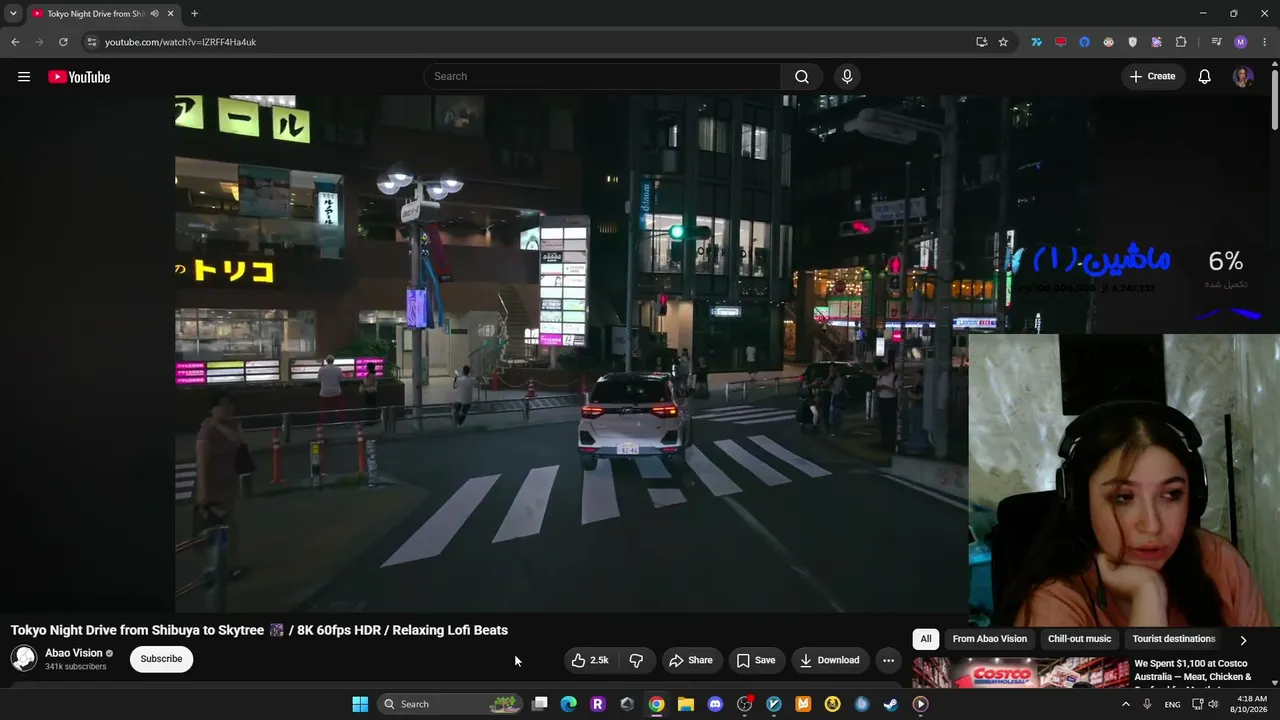Open the Windows taskbar search box
Viewport: 1280px width, 720px height.
(x=450, y=704)
